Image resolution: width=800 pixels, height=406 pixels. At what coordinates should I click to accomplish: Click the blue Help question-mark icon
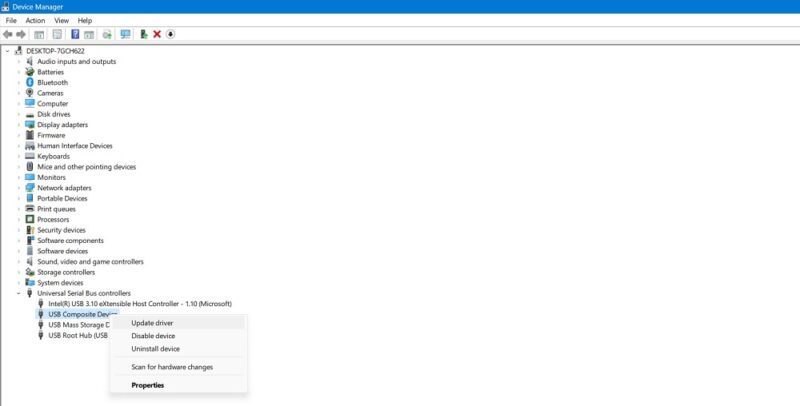tap(75, 34)
